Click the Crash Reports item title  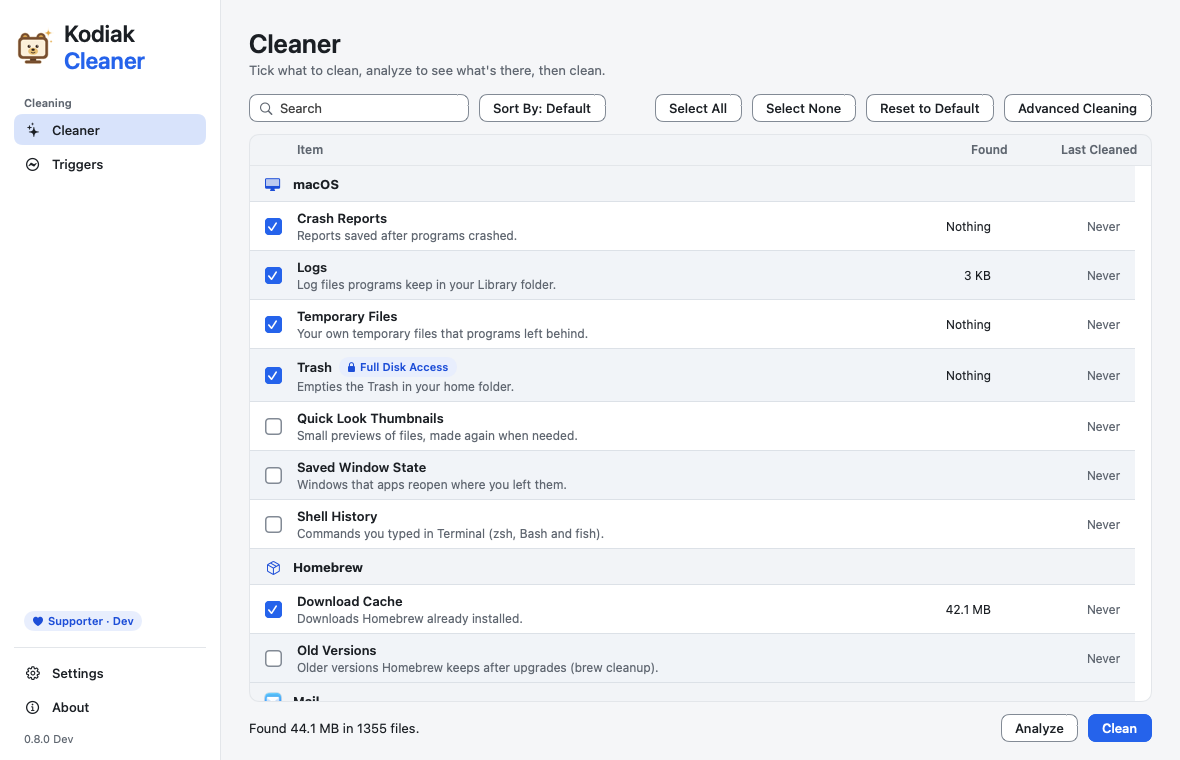coord(342,218)
